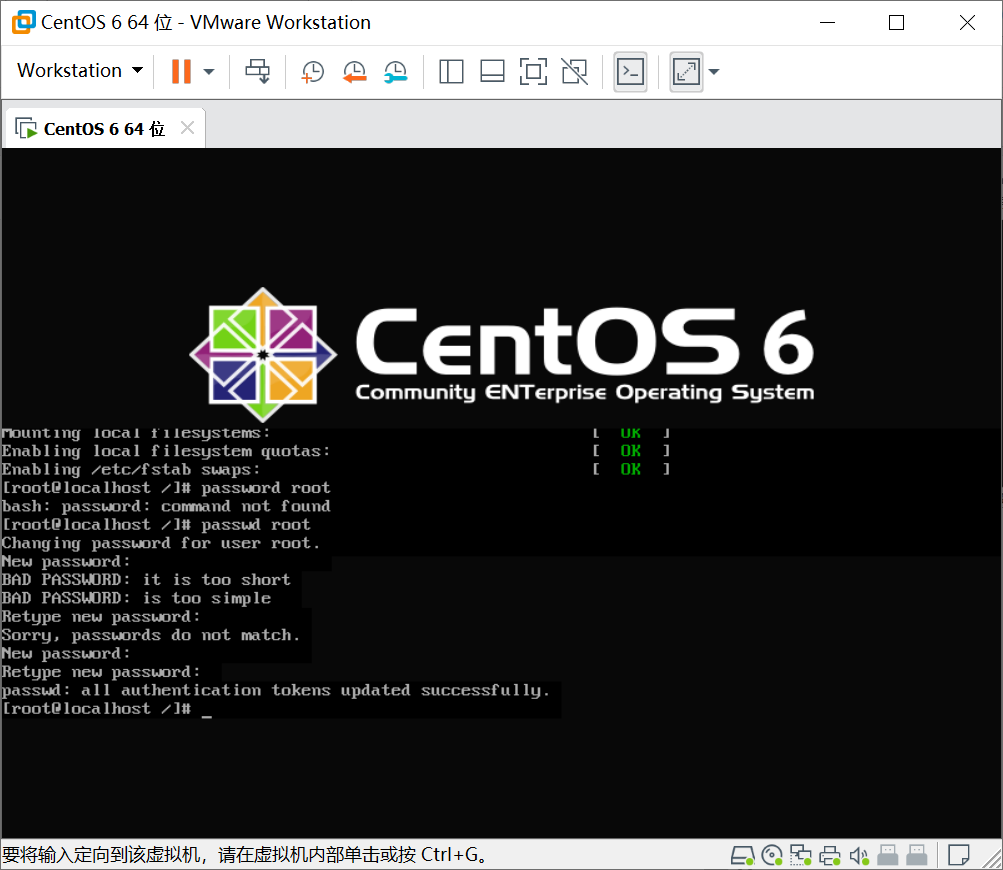Select the CentOS 6 64 位 tab
1003x870 pixels.
tap(100, 127)
